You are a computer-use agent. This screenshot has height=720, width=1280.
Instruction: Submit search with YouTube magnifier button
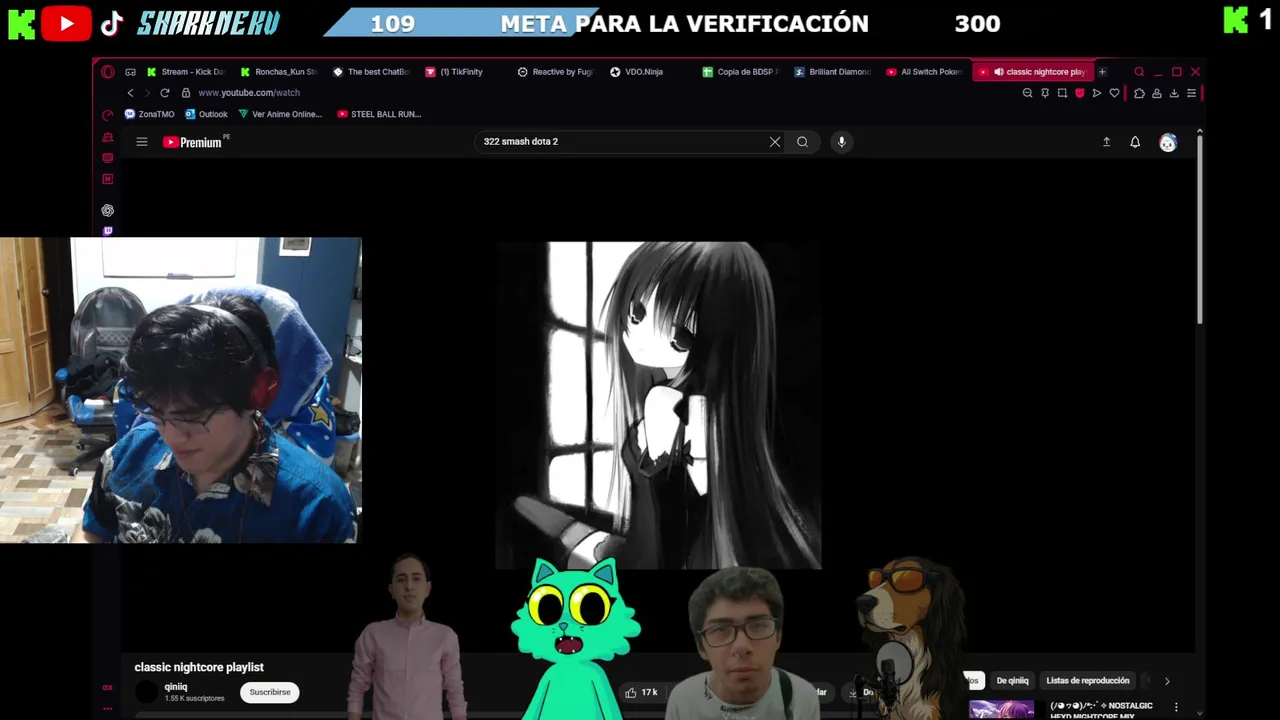point(802,142)
